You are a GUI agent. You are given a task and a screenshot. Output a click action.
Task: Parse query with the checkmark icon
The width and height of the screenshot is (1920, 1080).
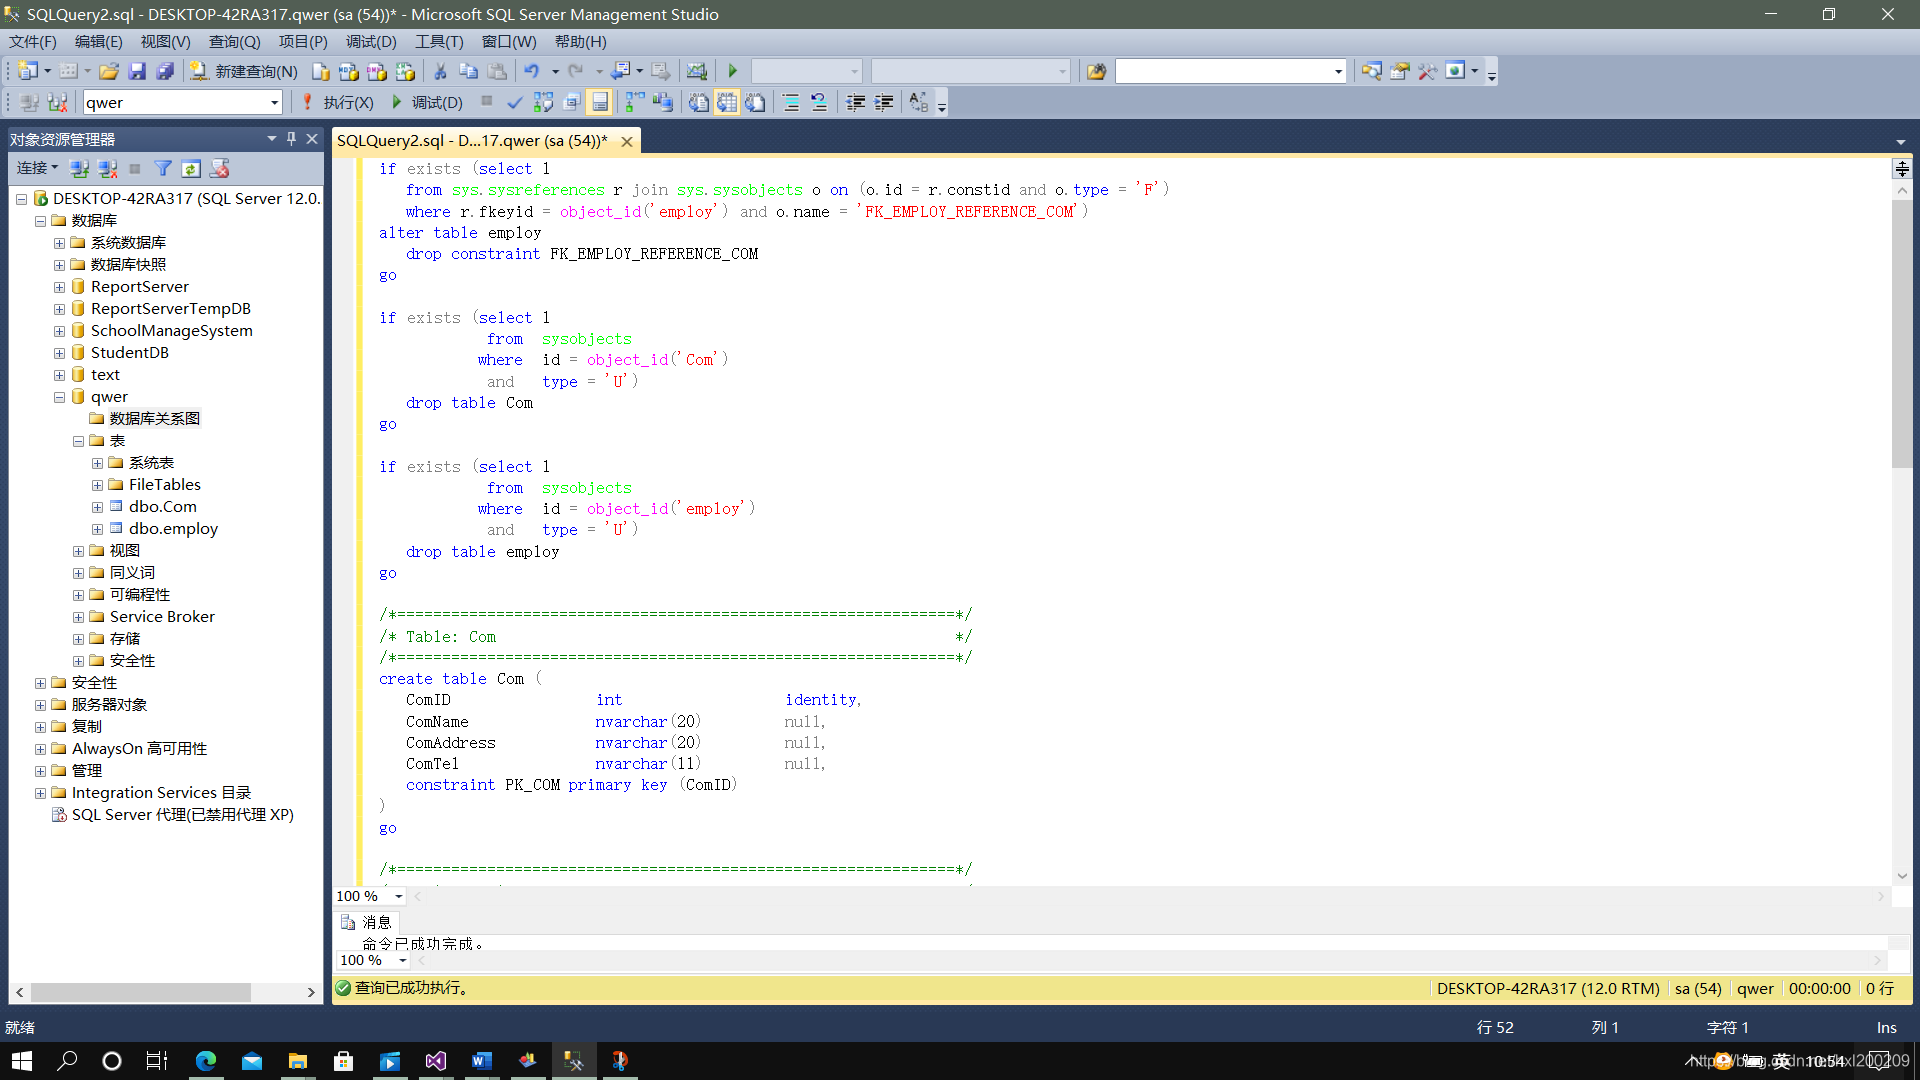514,102
